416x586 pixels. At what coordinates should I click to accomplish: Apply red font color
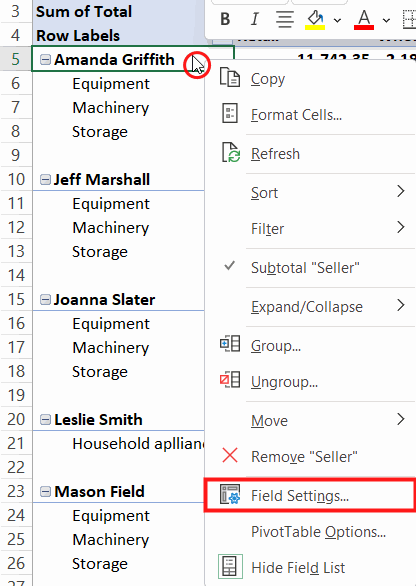tap(364, 19)
